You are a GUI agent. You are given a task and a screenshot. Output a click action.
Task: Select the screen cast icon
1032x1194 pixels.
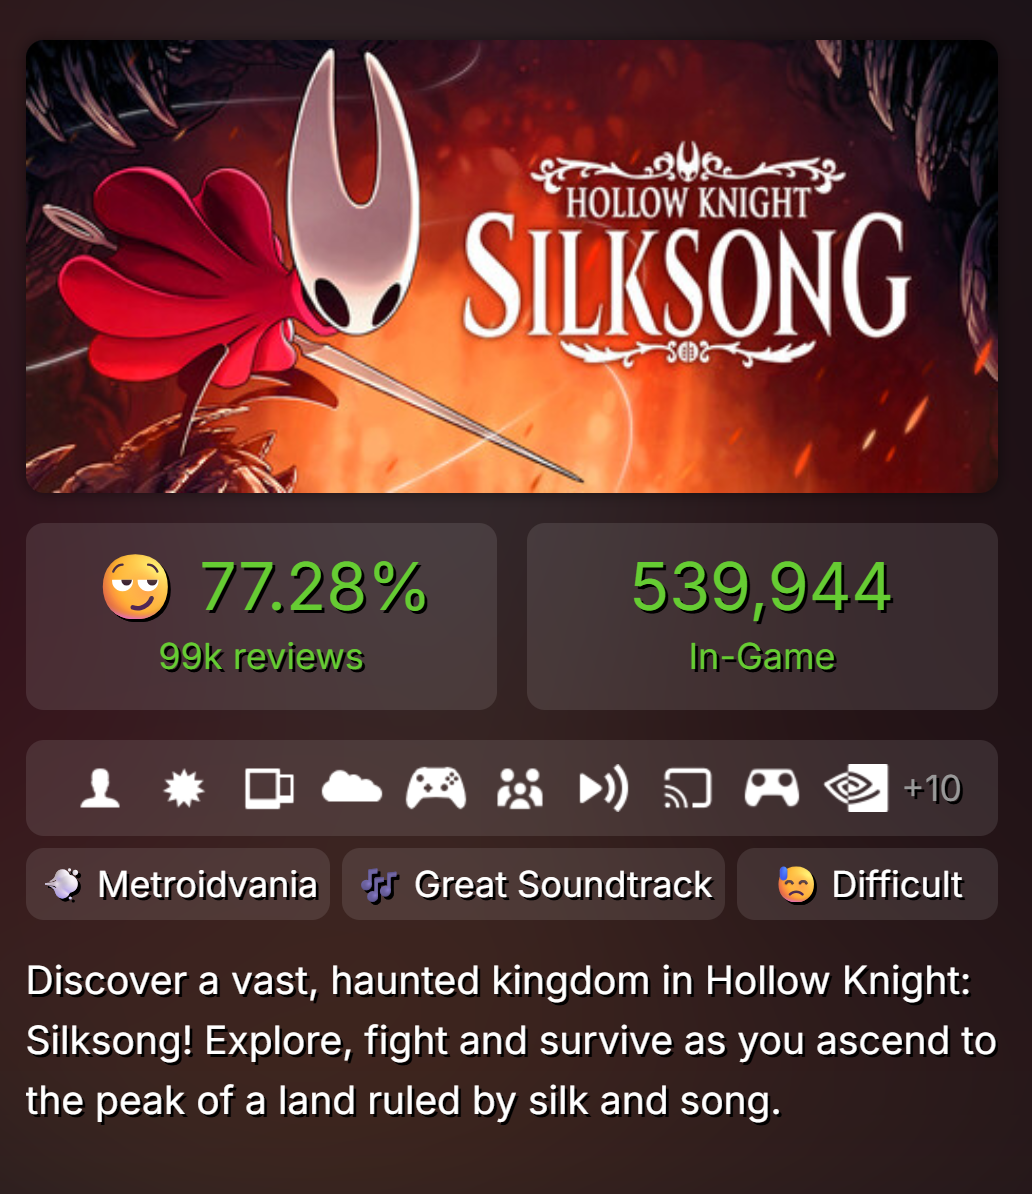coord(688,788)
